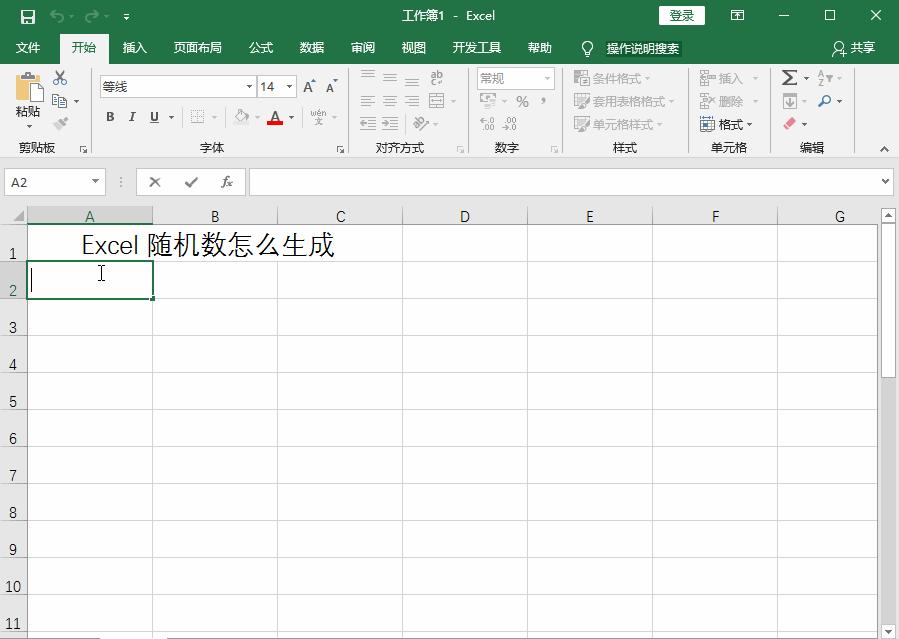Switch to the 插入 tab

(135, 48)
